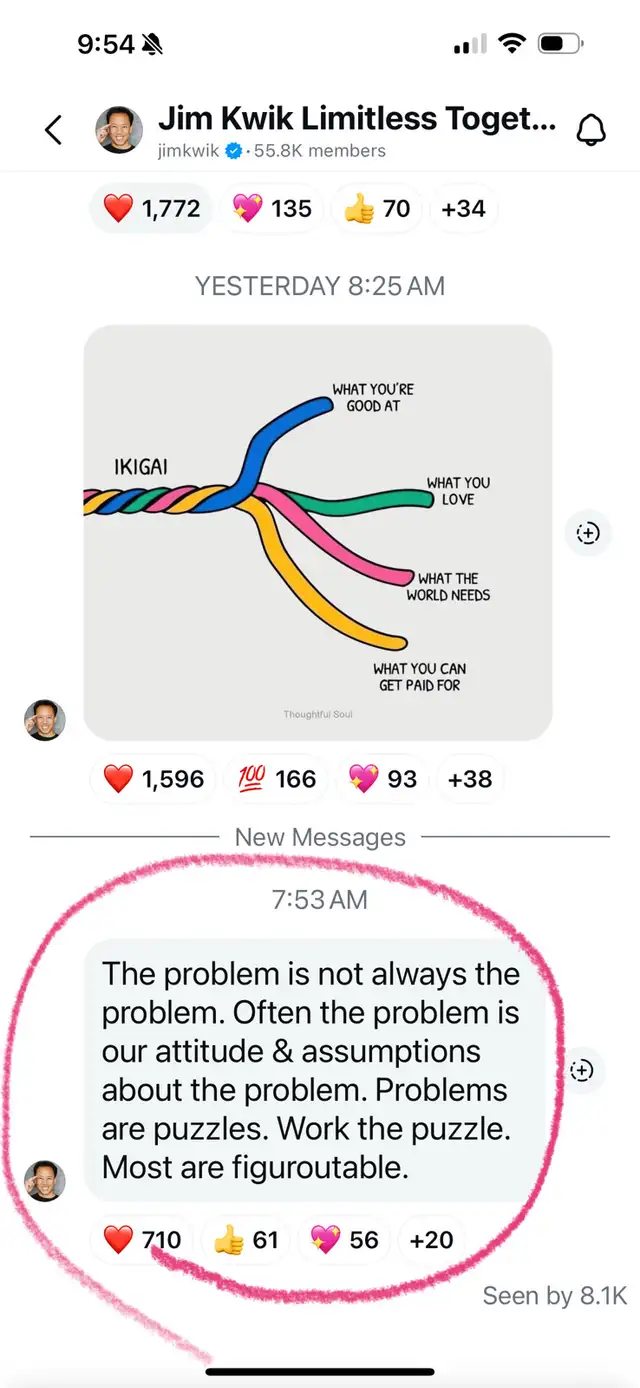The image size is (640, 1388).
Task: Toggle the 100 emoji reaction with 166
Action: [x=278, y=779]
